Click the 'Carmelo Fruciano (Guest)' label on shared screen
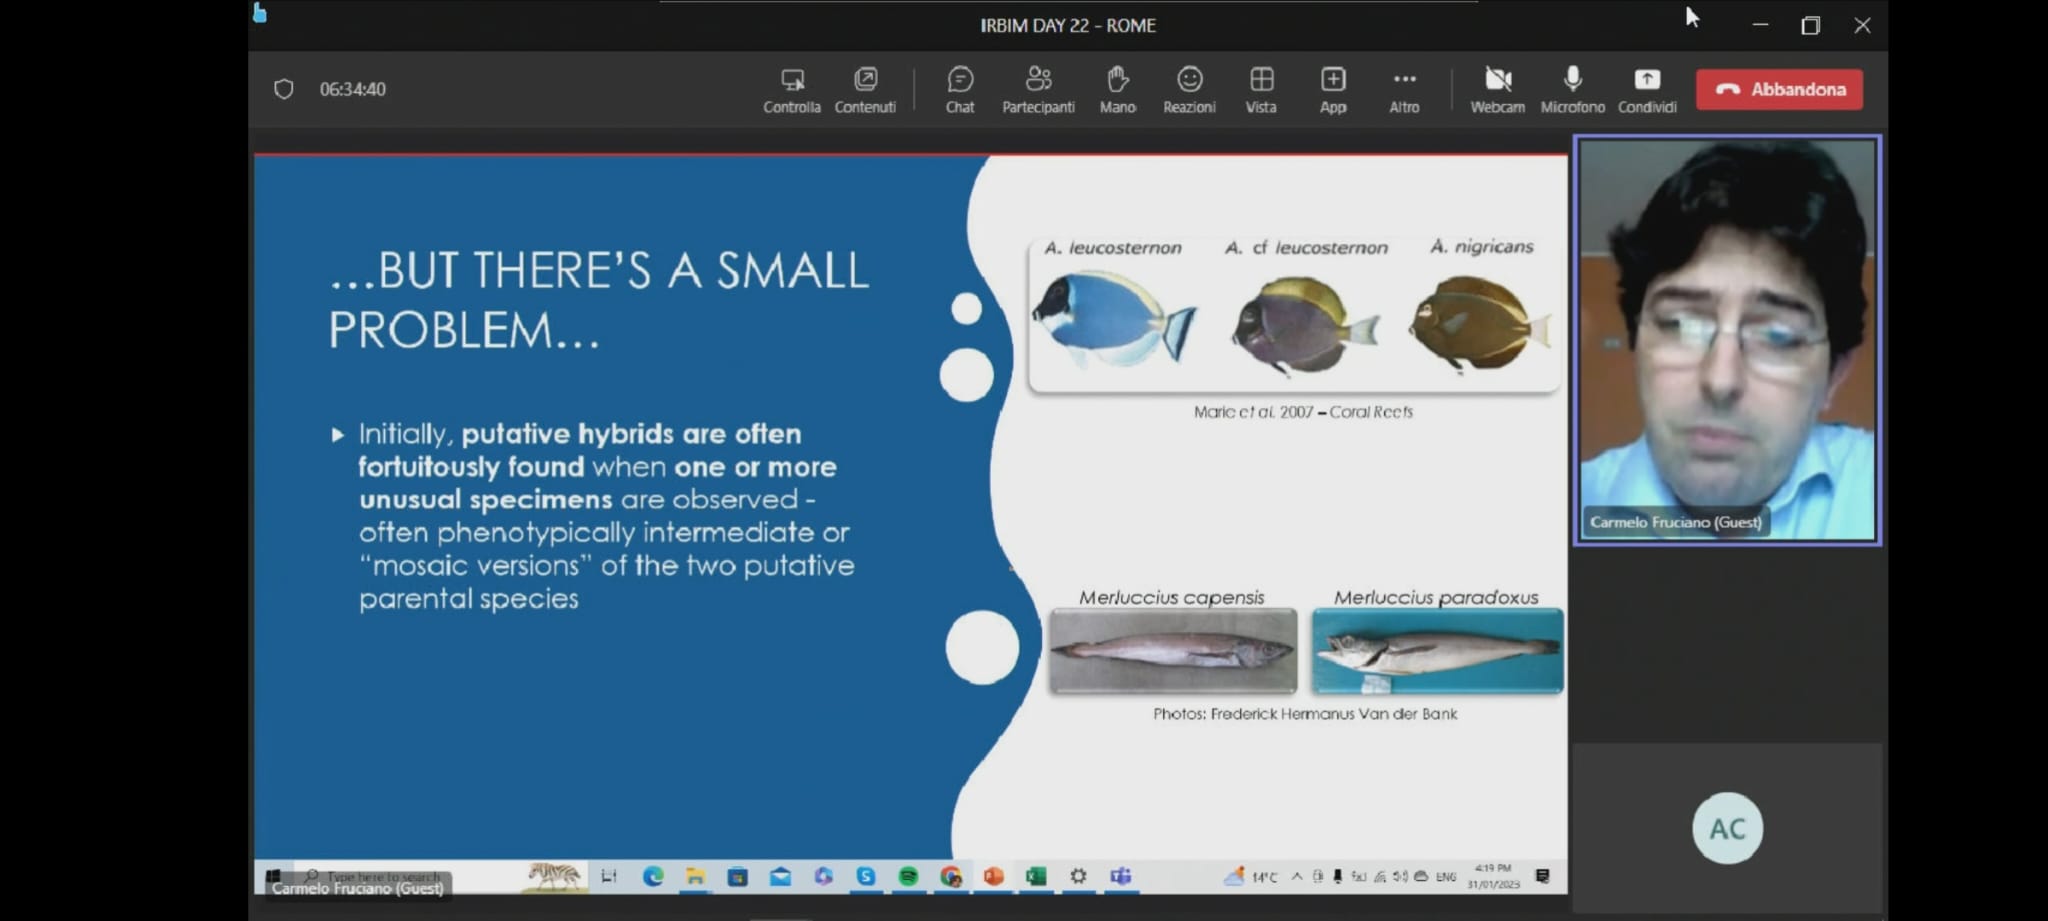The width and height of the screenshot is (2048, 921). (x=357, y=888)
